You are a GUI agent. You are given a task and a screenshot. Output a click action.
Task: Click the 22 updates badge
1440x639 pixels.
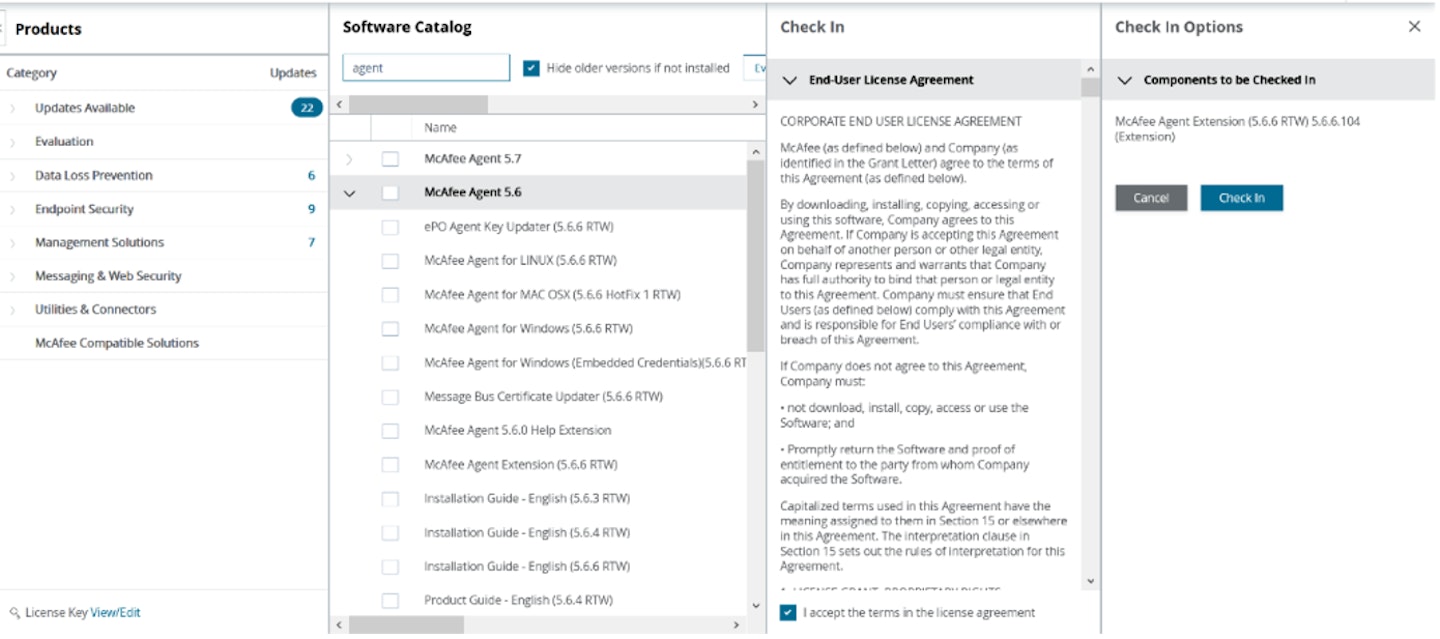click(x=307, y=108)
